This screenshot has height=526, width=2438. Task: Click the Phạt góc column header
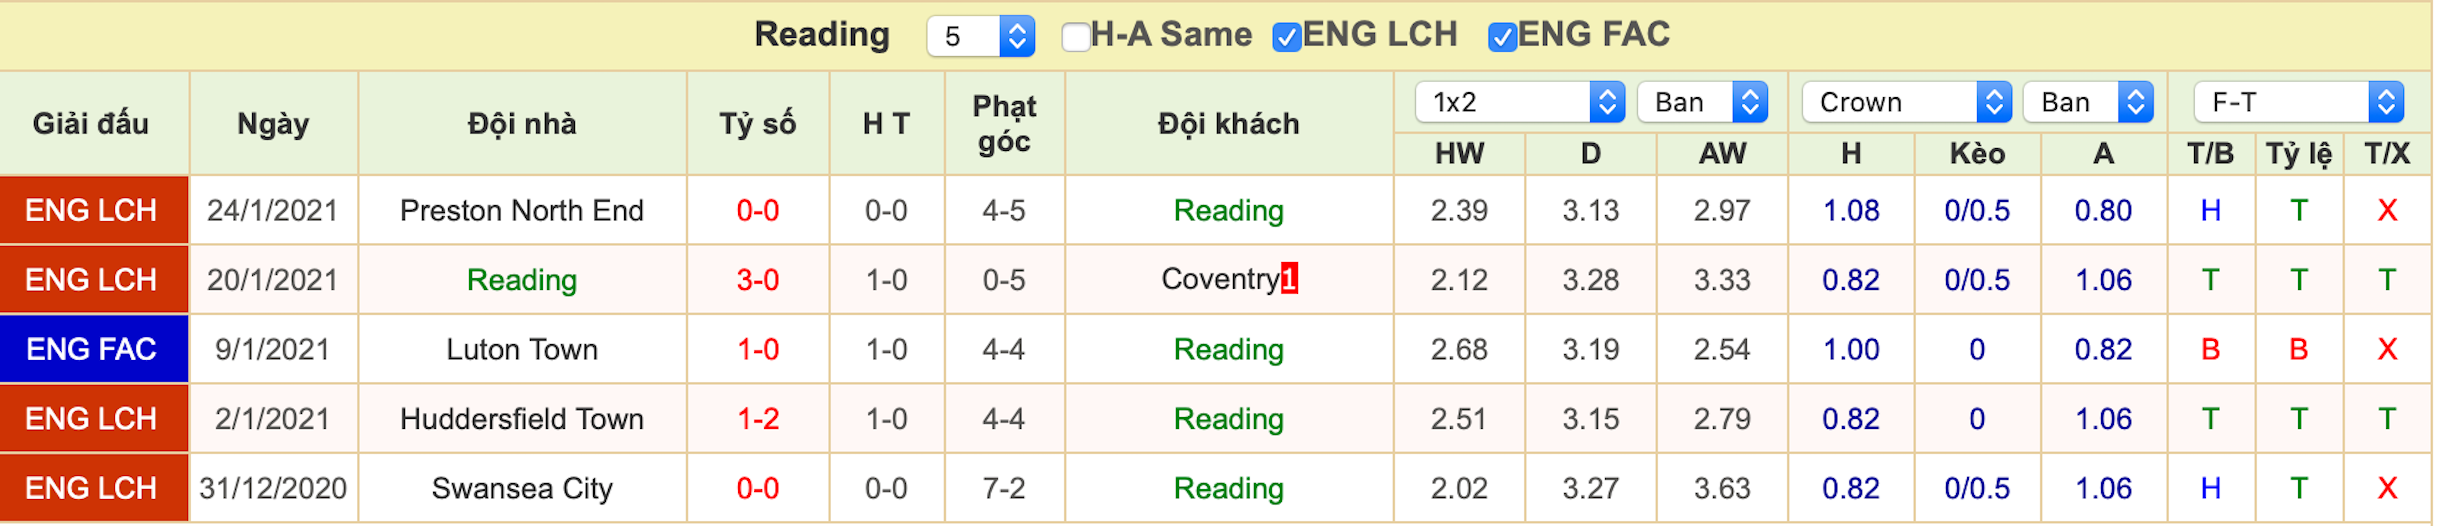pos(1004,123)
